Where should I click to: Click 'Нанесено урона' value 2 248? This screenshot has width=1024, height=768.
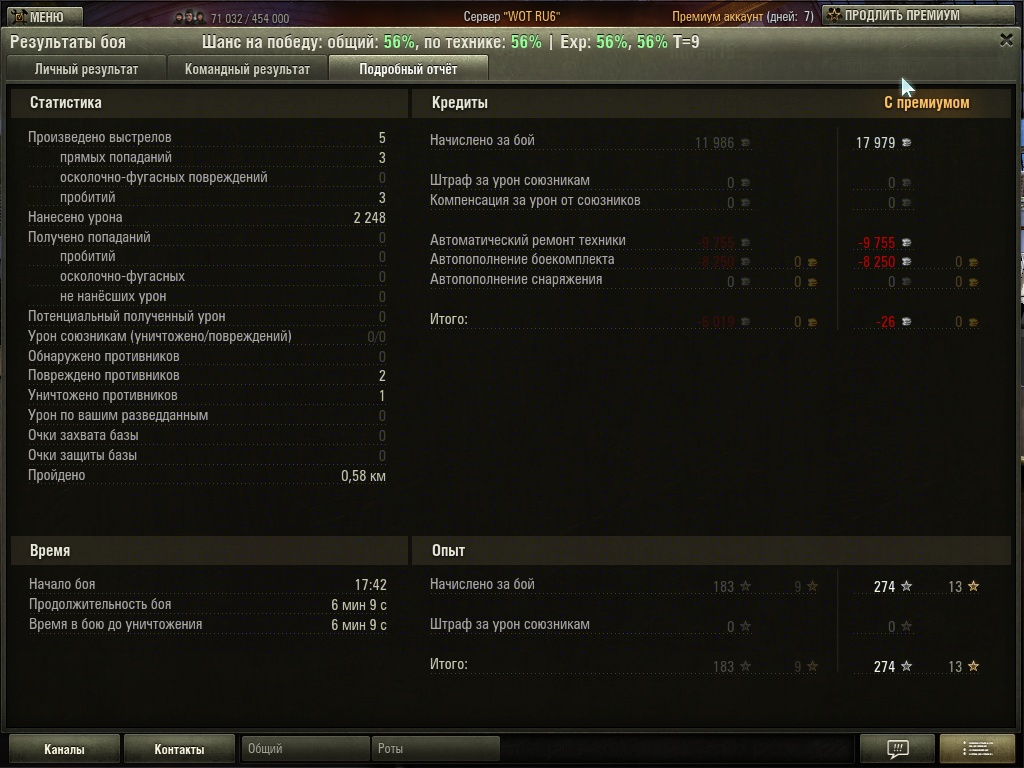tap(370, 217)
